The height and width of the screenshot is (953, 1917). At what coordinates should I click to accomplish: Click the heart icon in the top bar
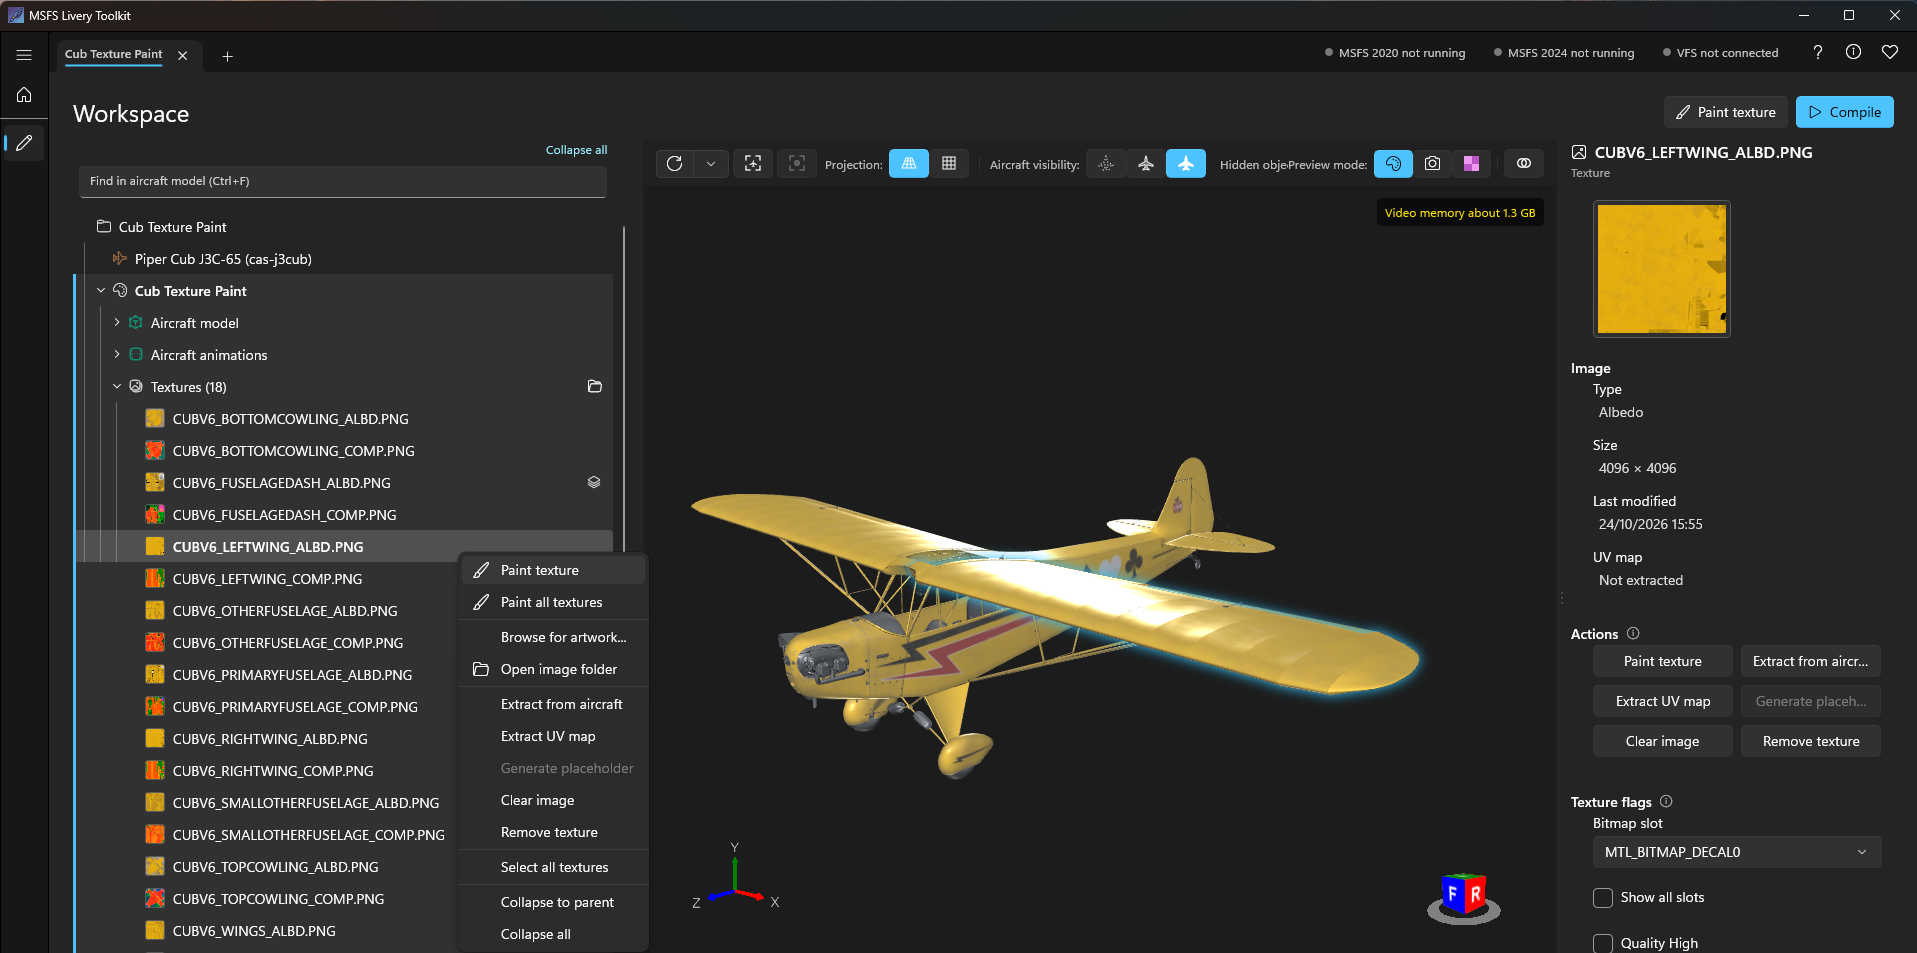(x=1890, y=52)
